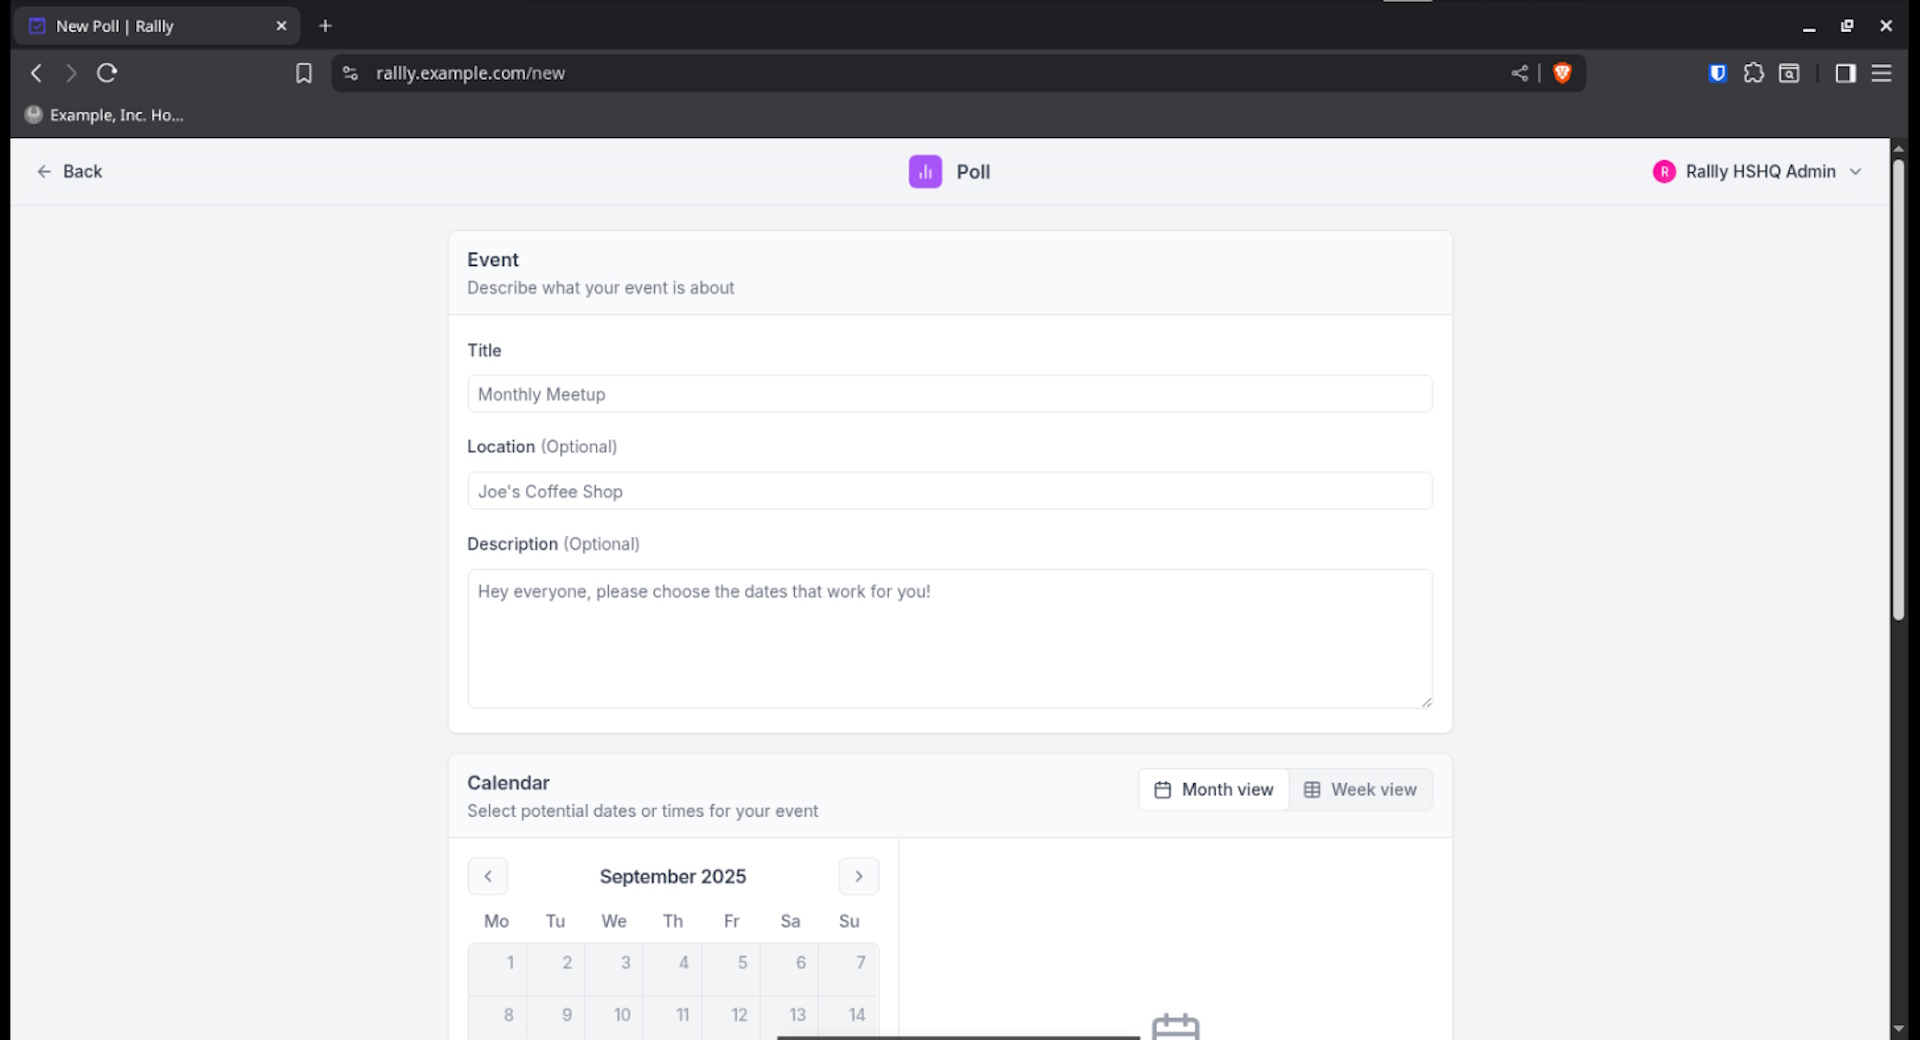This screenshot has height=1040, width=1920.
Task: Click the purple Poll icon
Action: pos(925,172)
